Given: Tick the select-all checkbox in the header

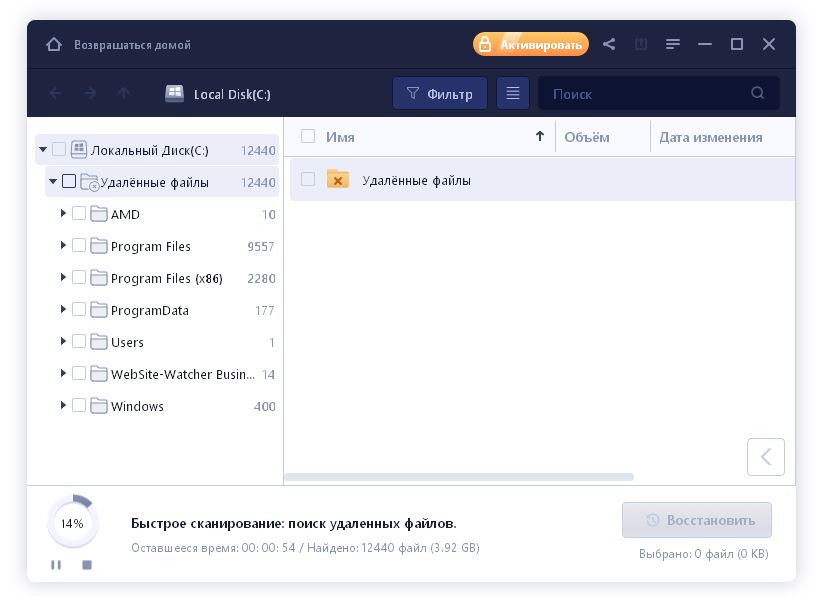Looking at the screenshot, I should click(x=308, y=136).
